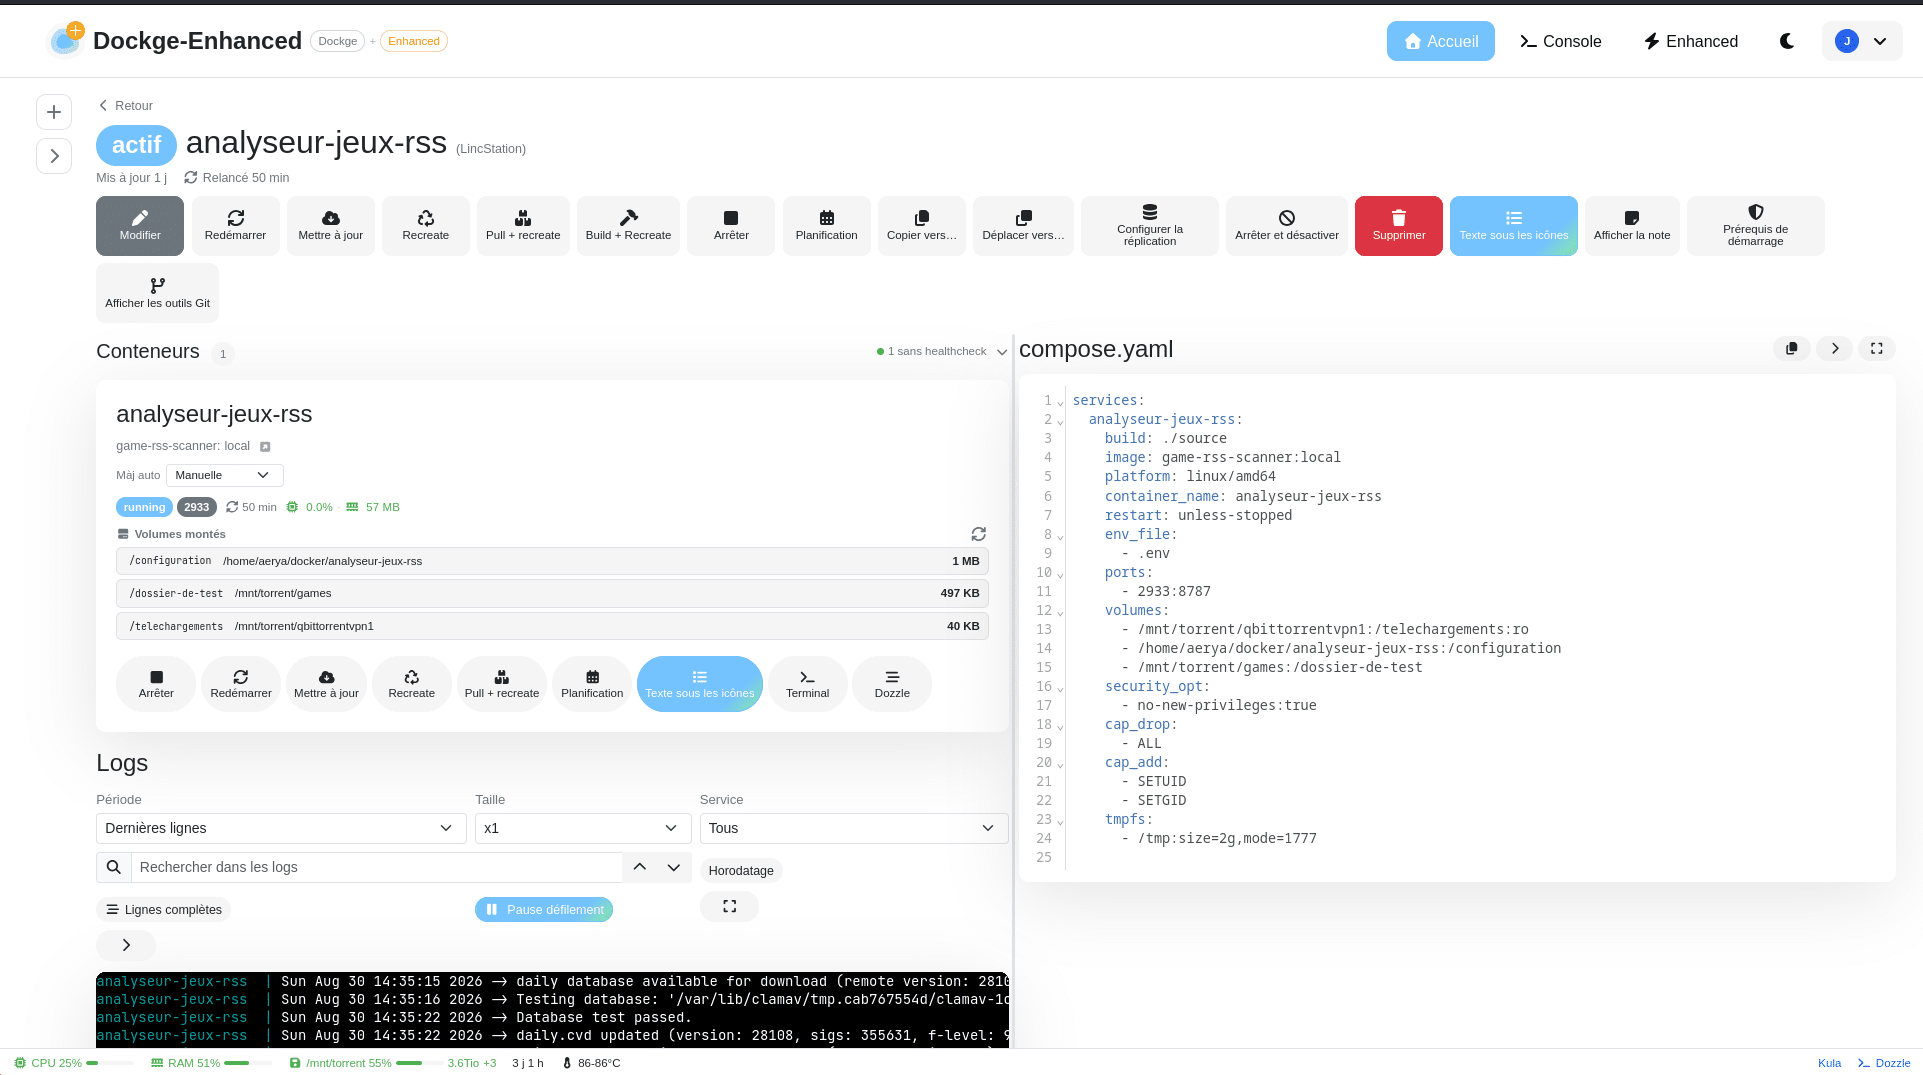Open Dozzle for the container

tap(892, 684)
